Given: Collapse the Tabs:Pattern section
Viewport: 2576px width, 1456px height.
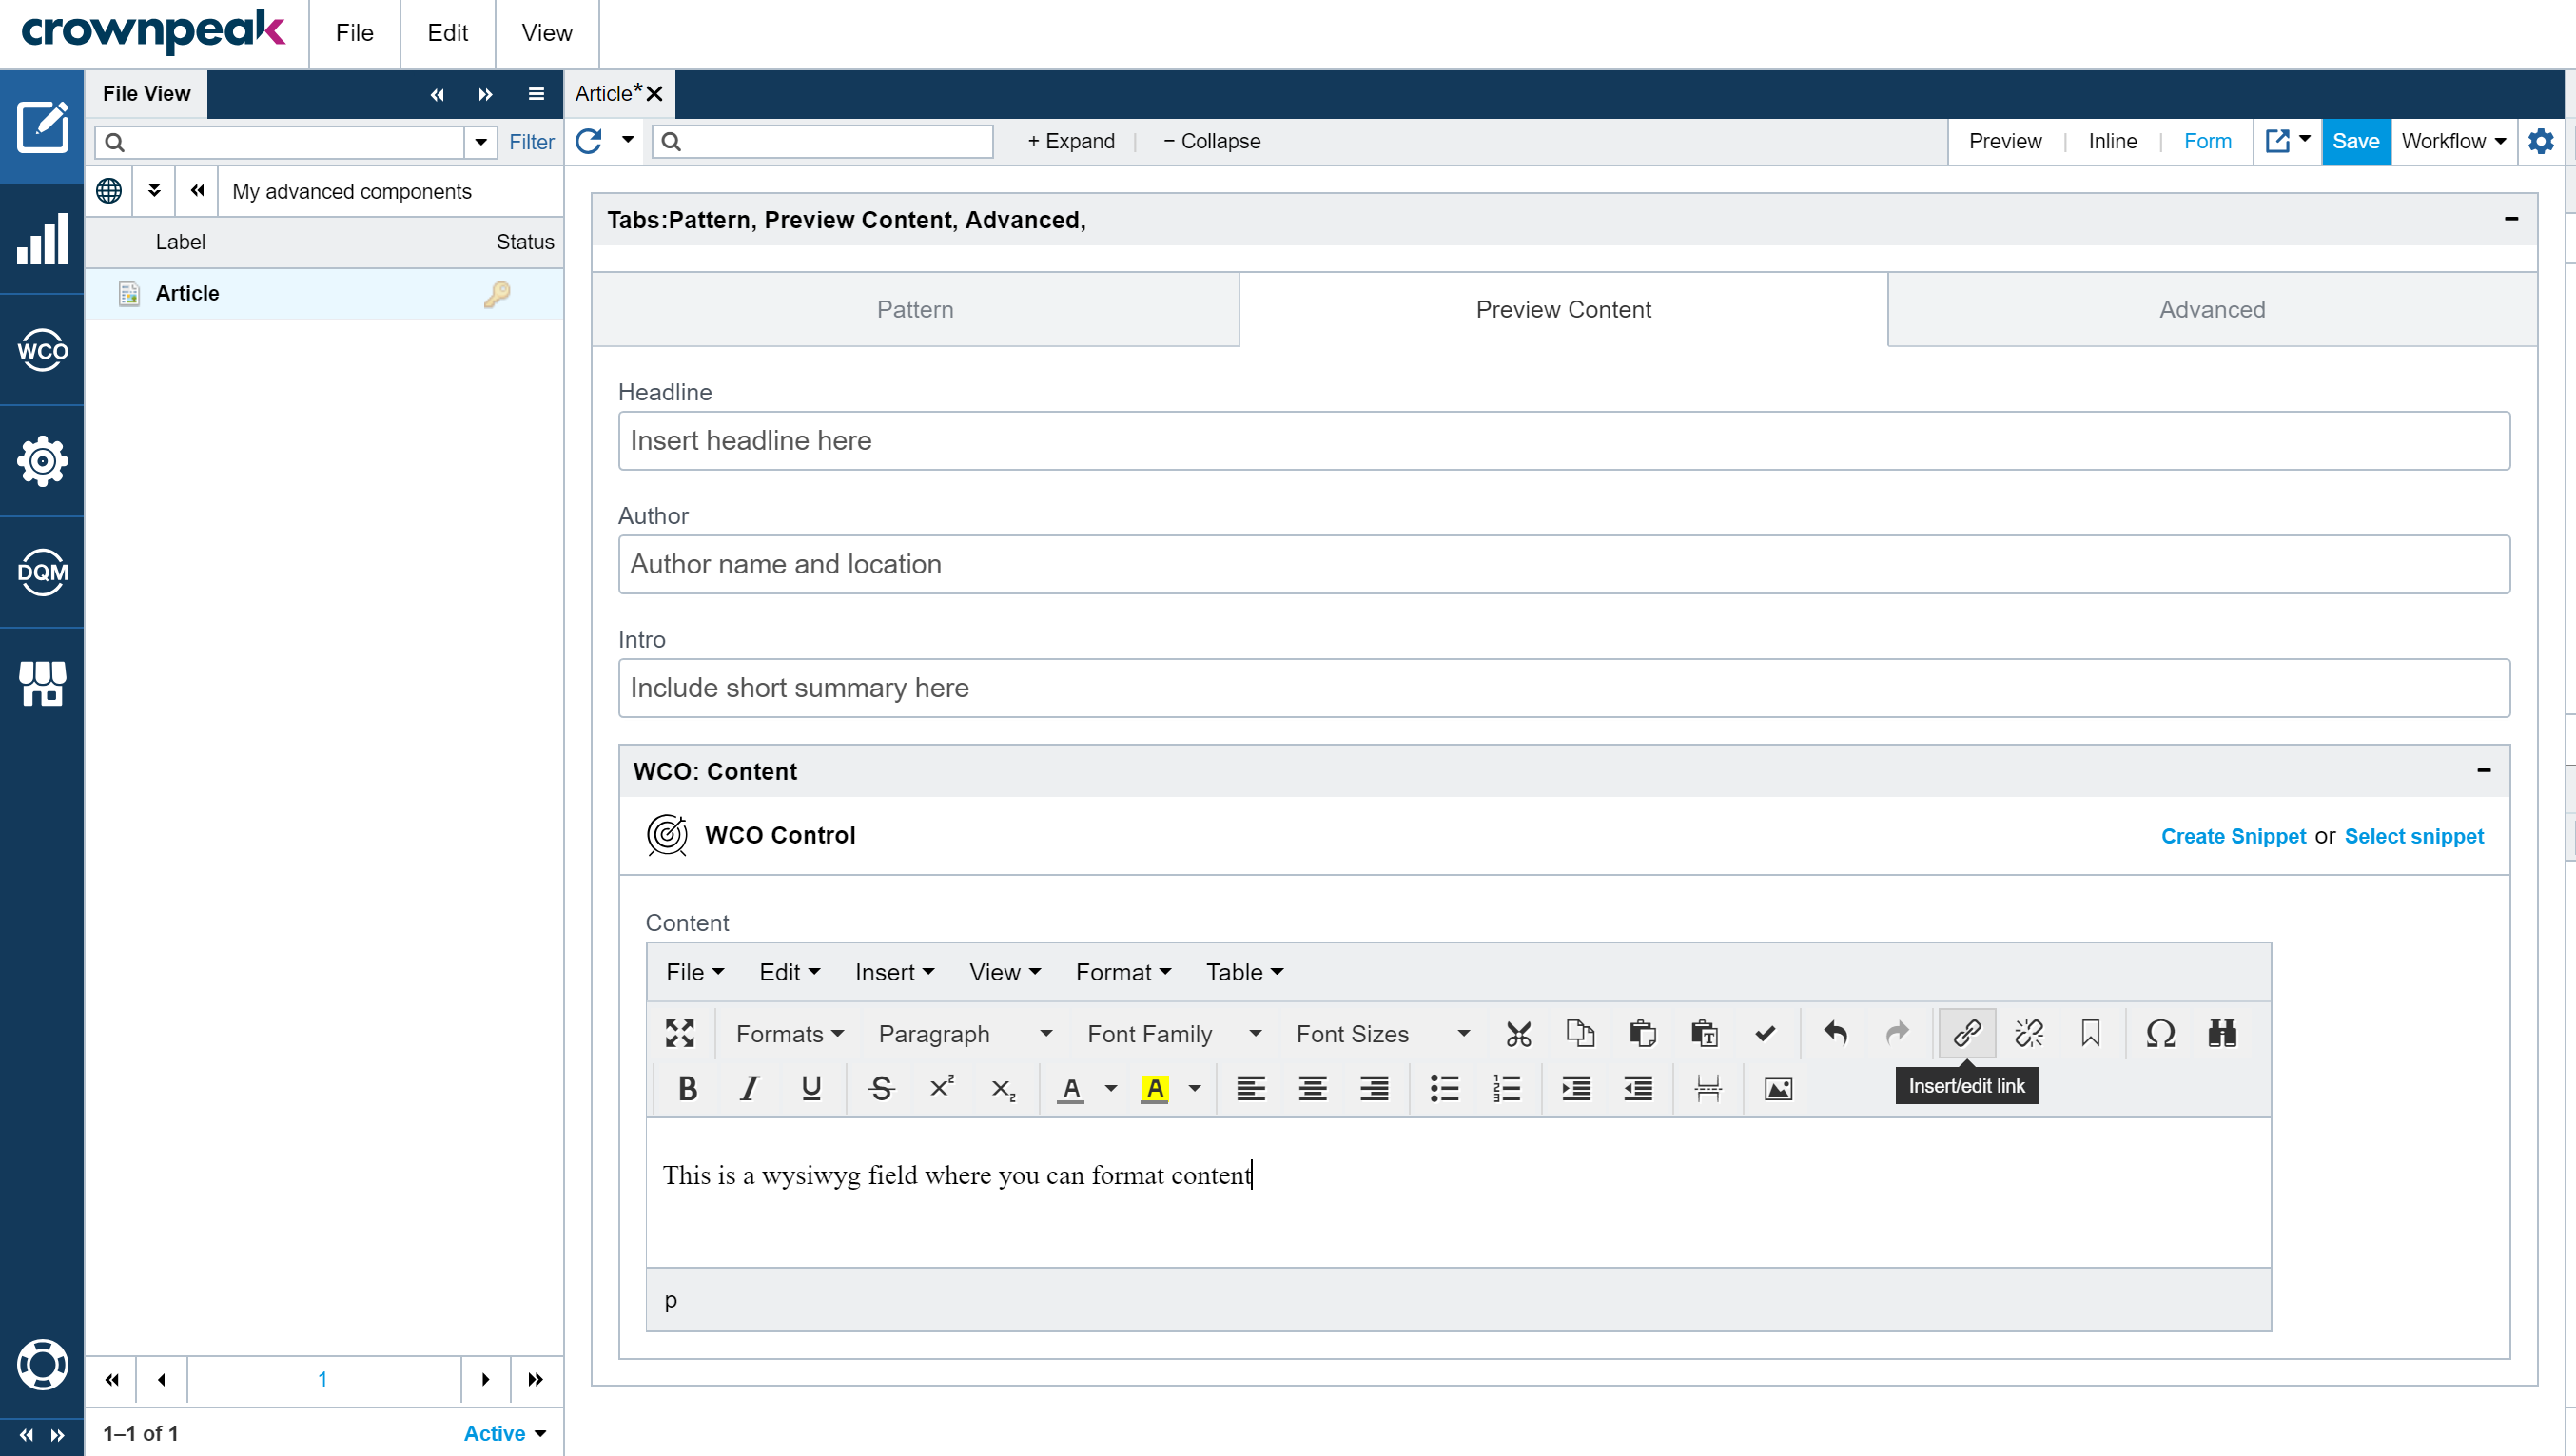Looking at the screenshot, I should (x=2511, y=219).
